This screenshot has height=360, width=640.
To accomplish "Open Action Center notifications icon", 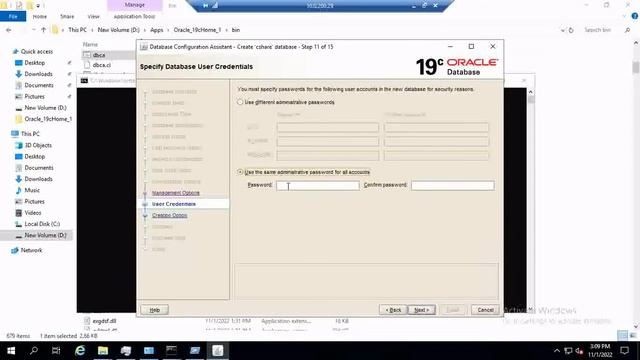I will pos(624,351).
